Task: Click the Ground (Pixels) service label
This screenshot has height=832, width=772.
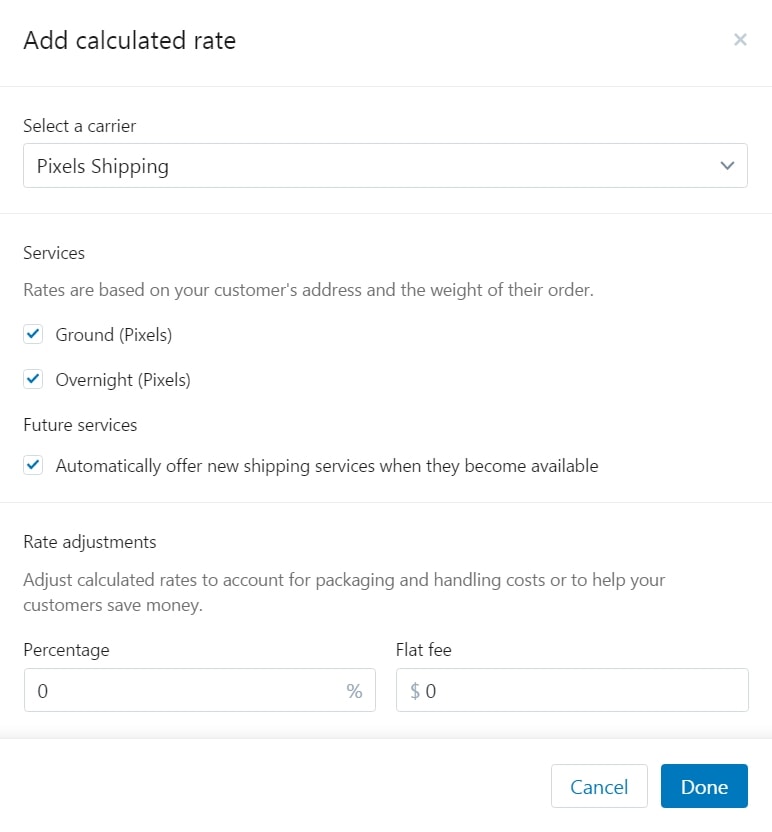Action: click(x=114, y=335)
